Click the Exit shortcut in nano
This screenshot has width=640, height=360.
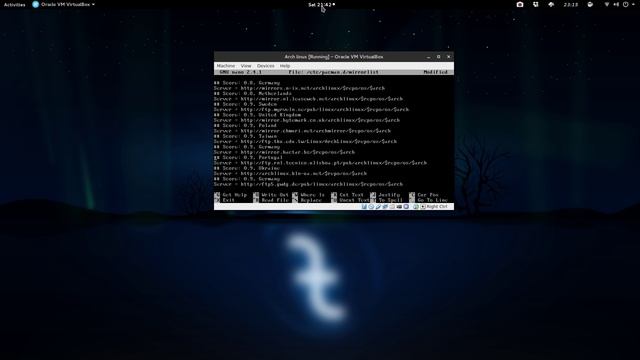(225, 200)
